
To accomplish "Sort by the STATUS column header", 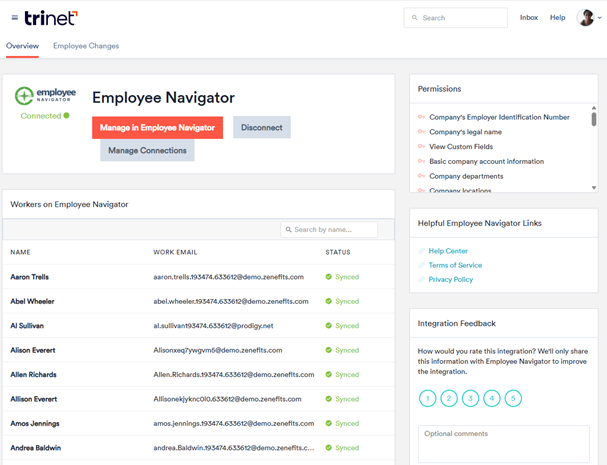I will tap(338, 252).
